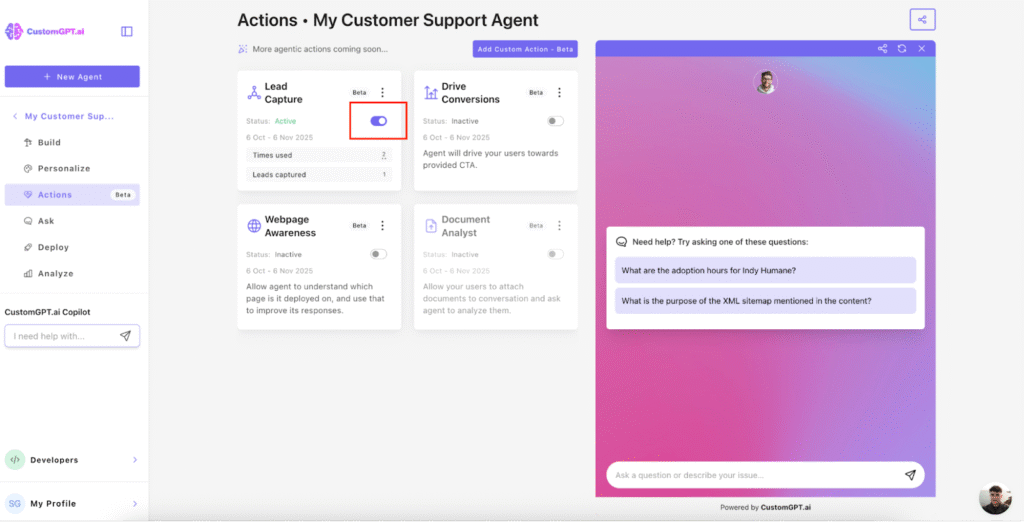The height and width of the screenshot is (522, 1024).
Task: Click the Leads captured row
Action: pos(319,174)
